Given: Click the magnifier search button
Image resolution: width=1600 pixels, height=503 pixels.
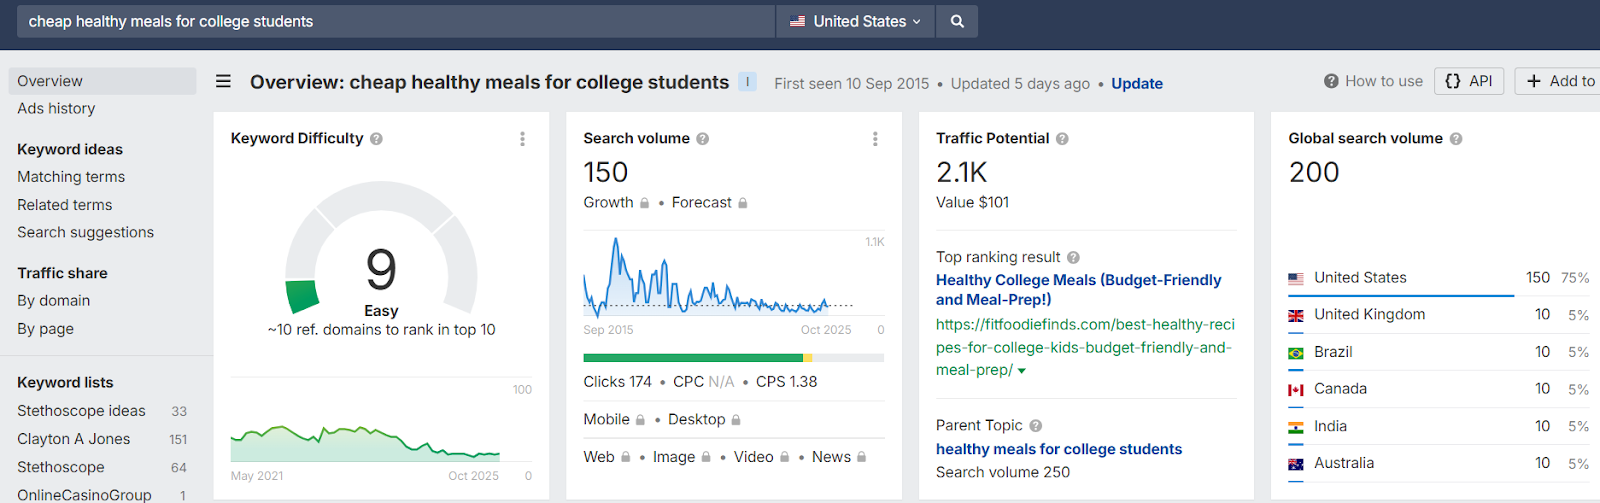Looking at the screenshot, I should (x=957, y=21).
